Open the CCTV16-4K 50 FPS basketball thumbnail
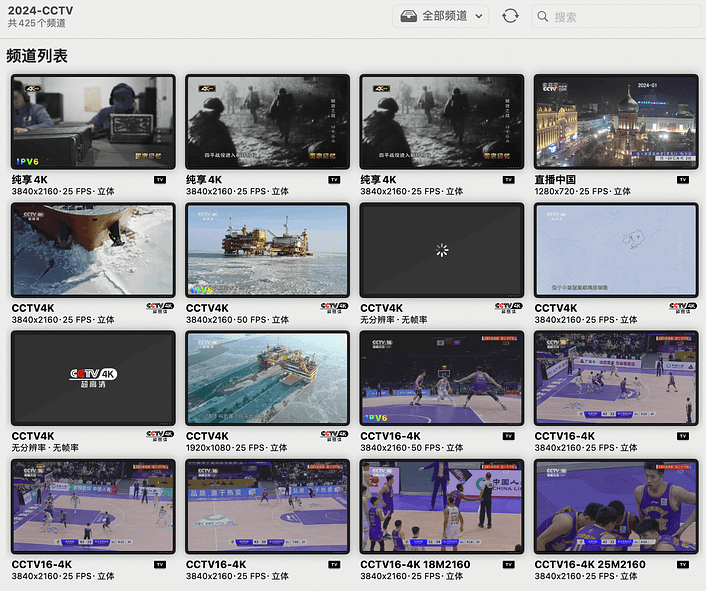Screen dimensions: 706x591 pos(442,379)
